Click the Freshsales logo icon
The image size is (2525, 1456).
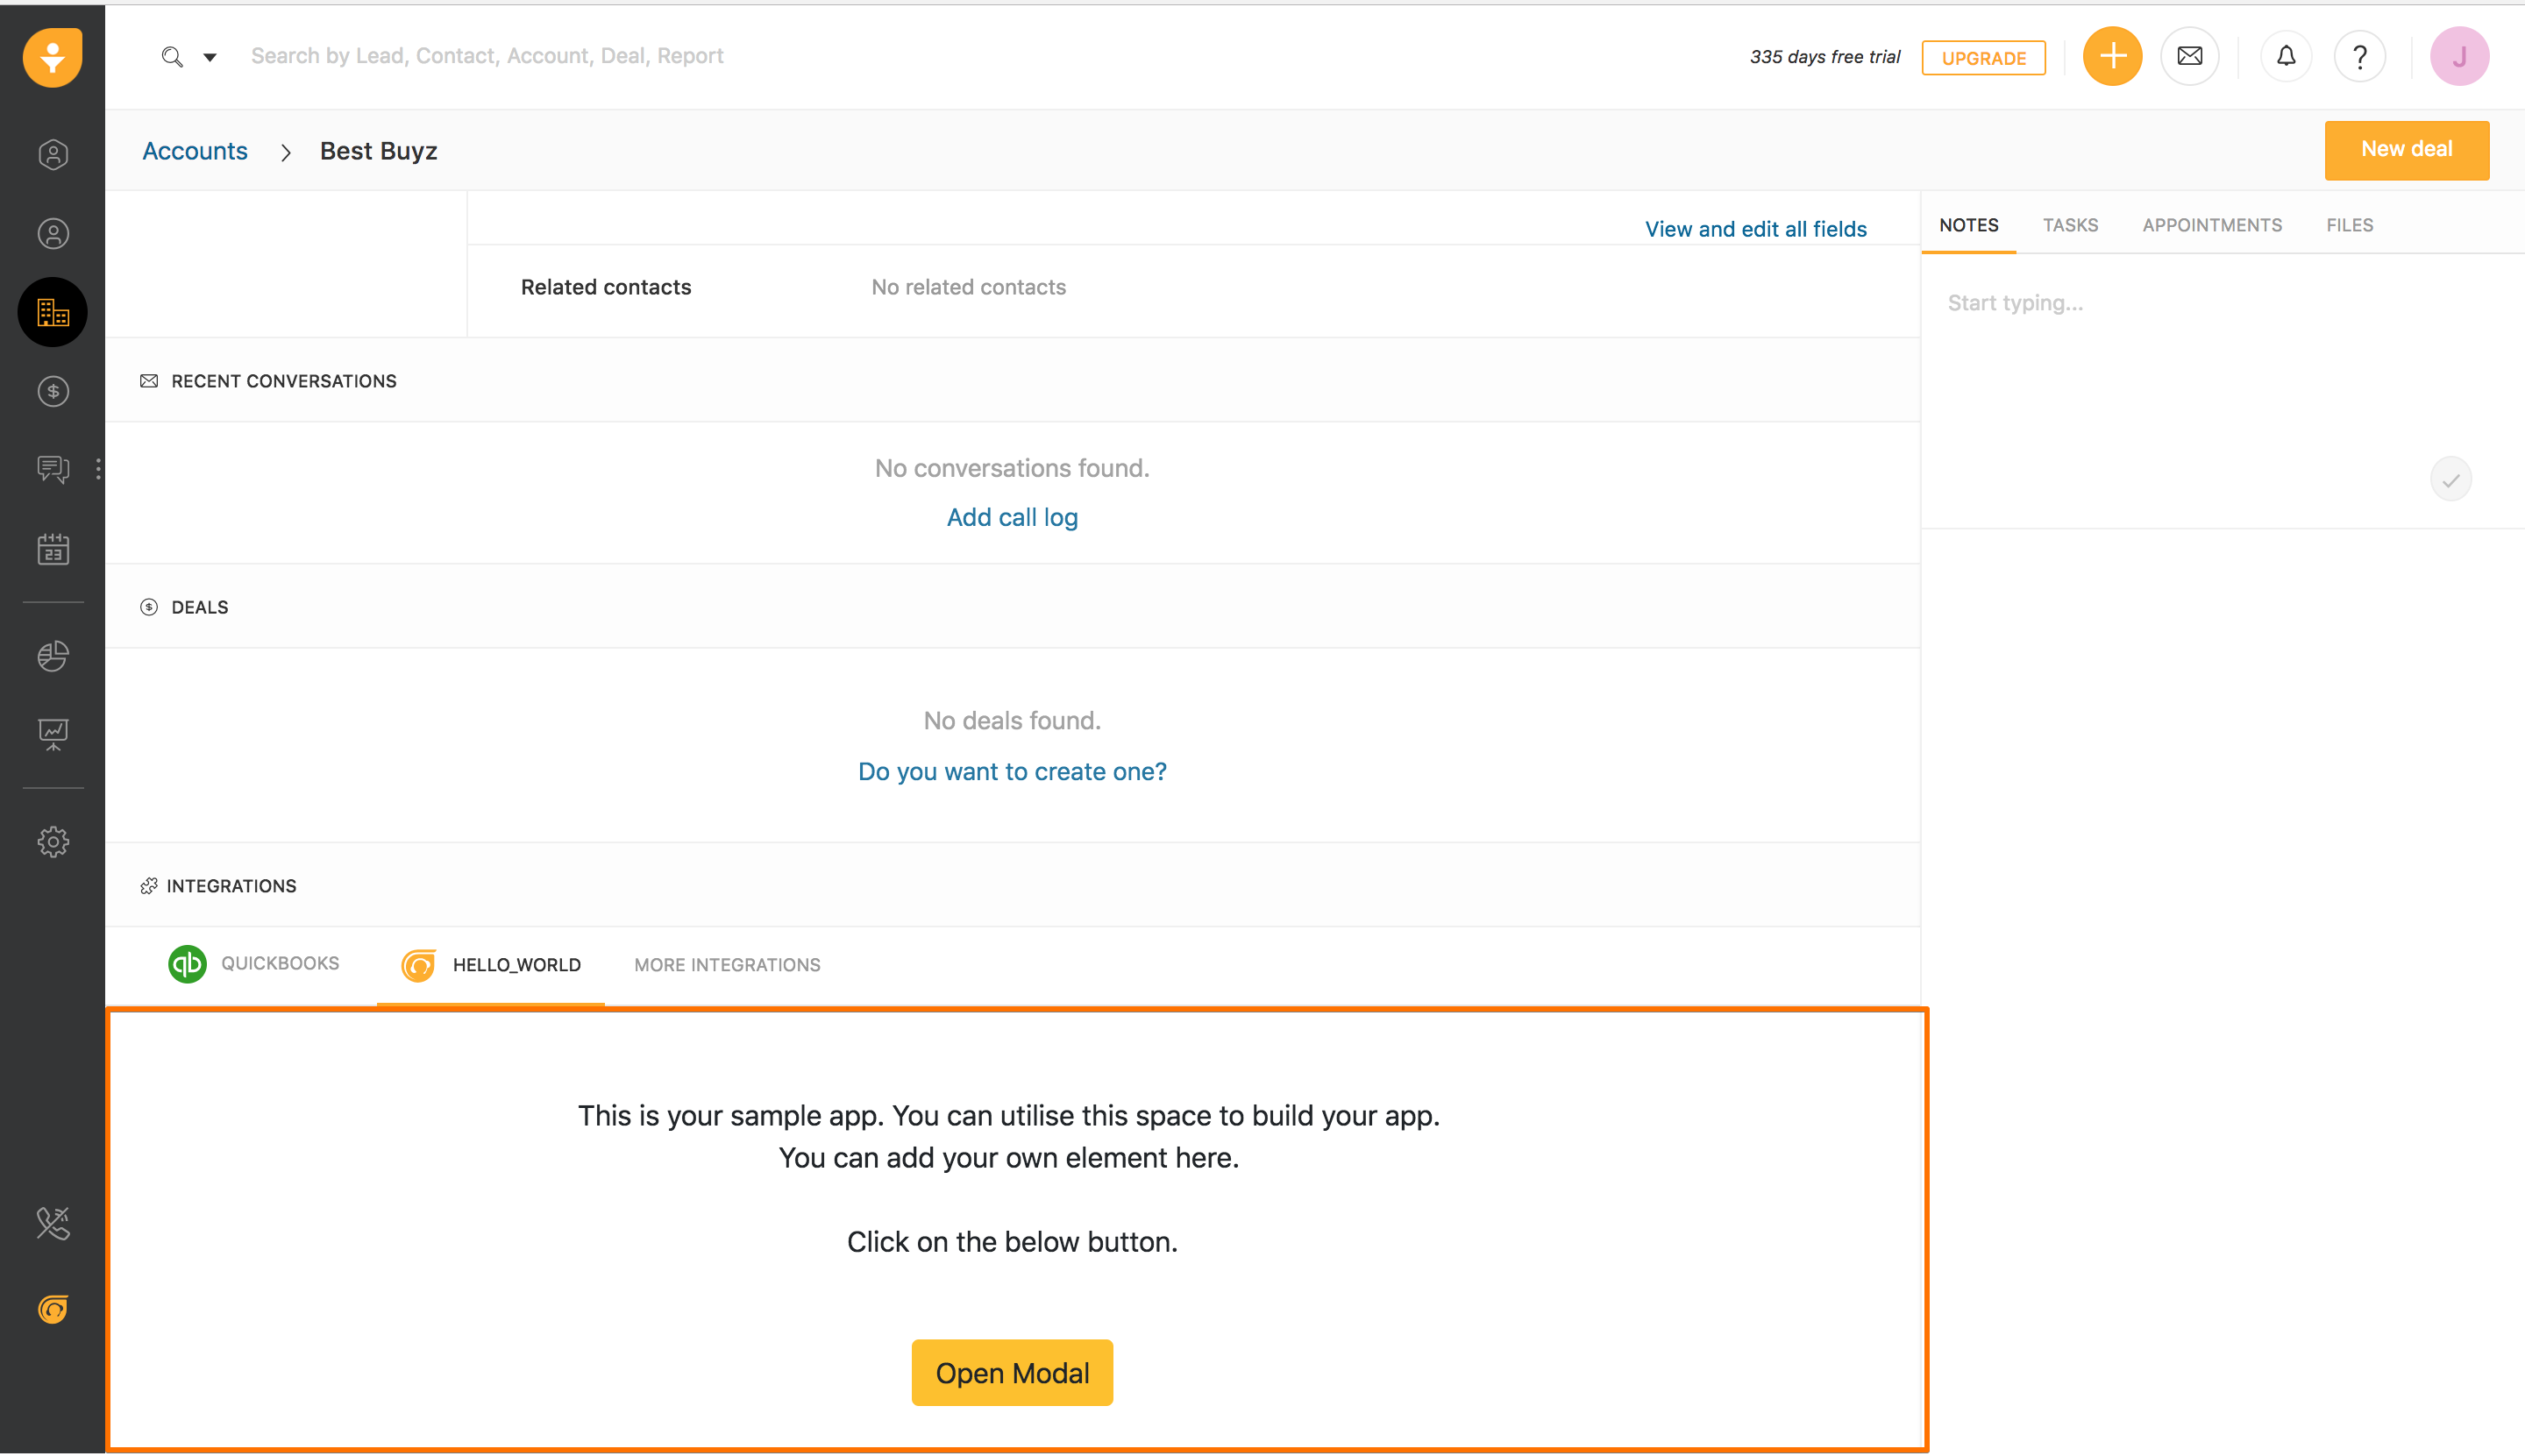(52, 57)
